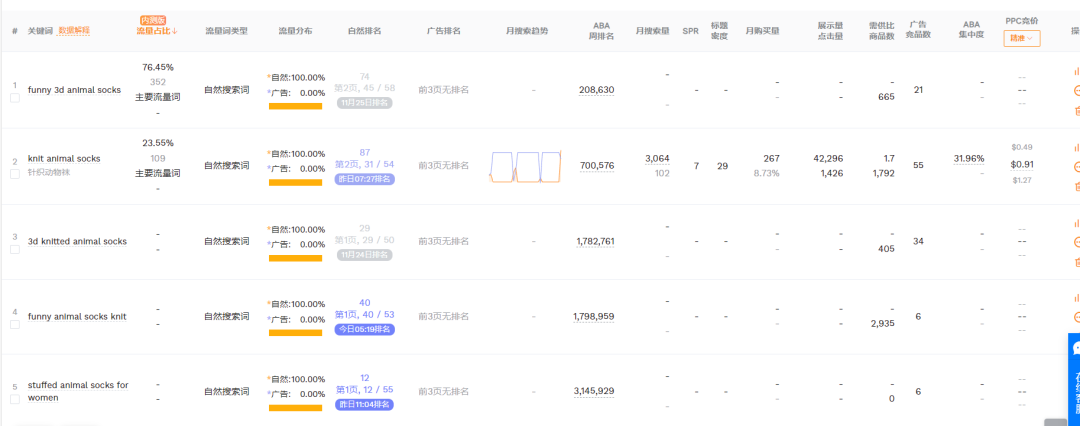
Task: Open the 数据解释 link beside 关键词
Action: (74, 31)
